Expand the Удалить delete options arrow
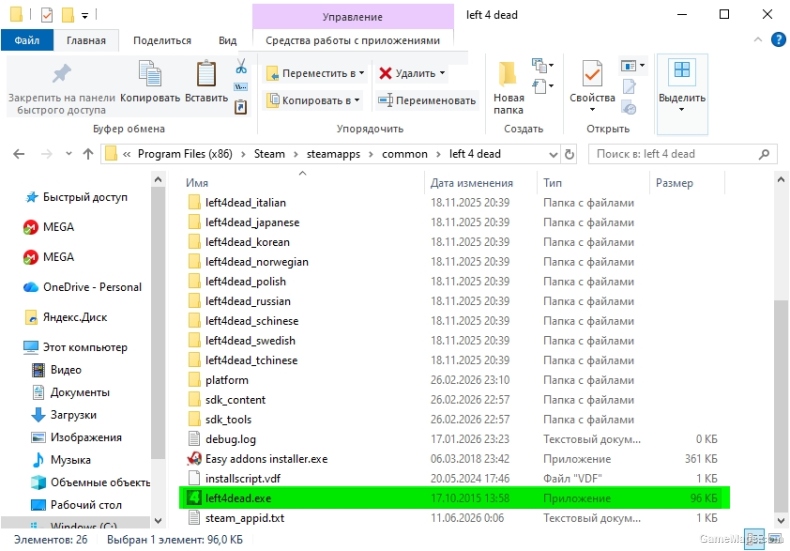 pos(442,74)
